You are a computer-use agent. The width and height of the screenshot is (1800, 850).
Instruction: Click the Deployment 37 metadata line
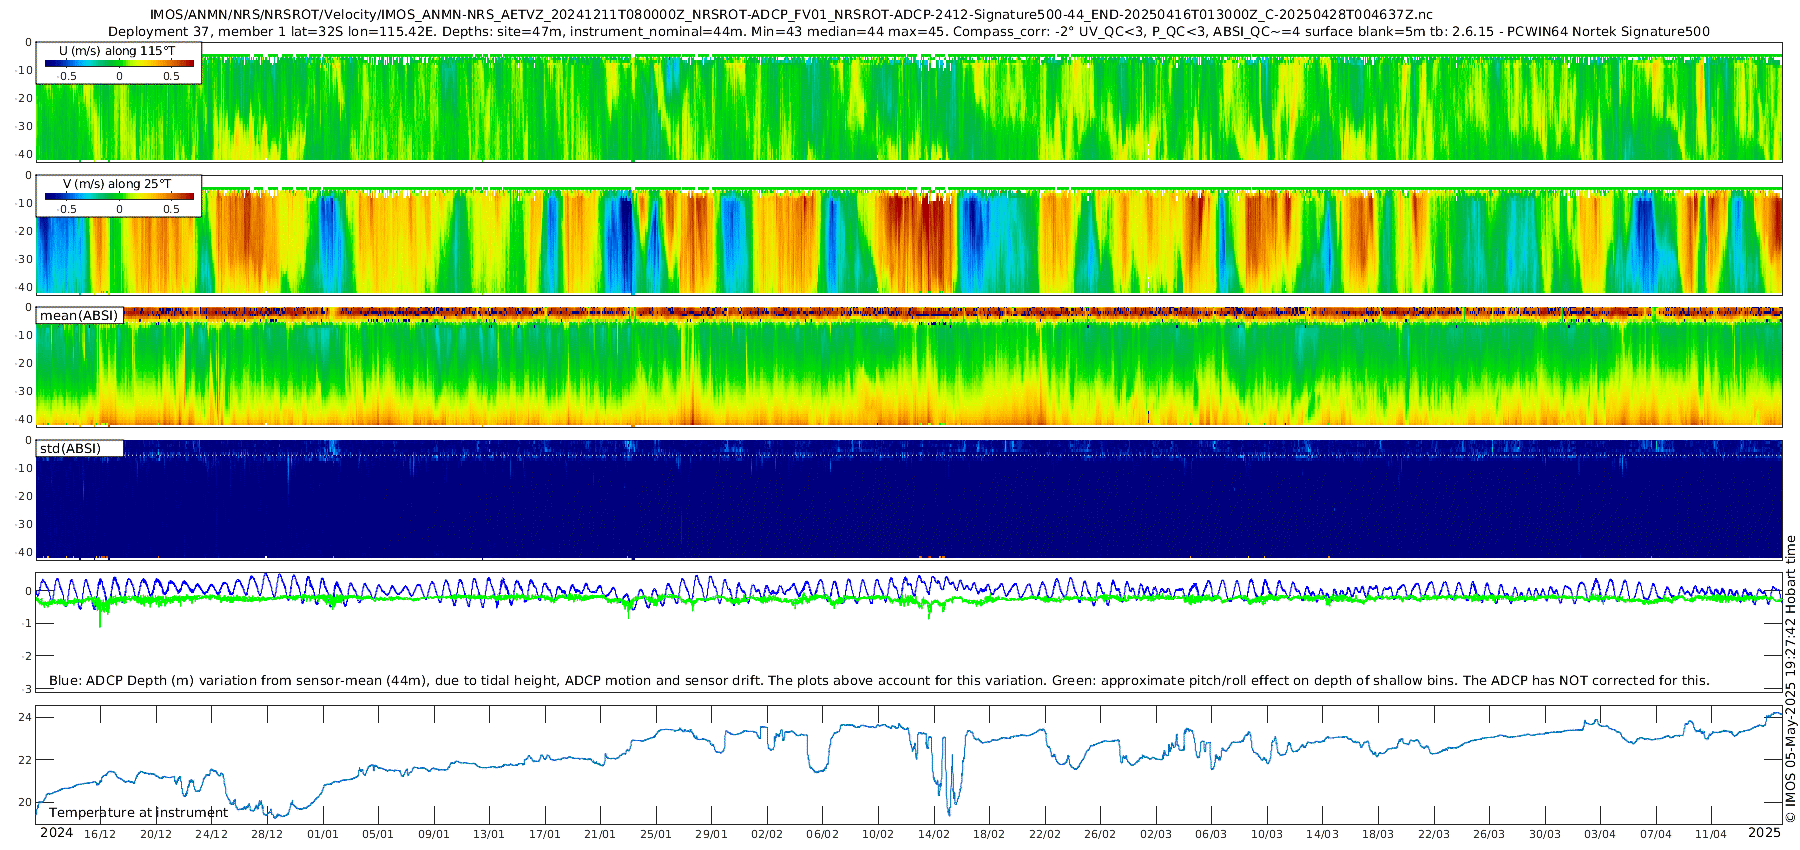click(x=908, y=32)
